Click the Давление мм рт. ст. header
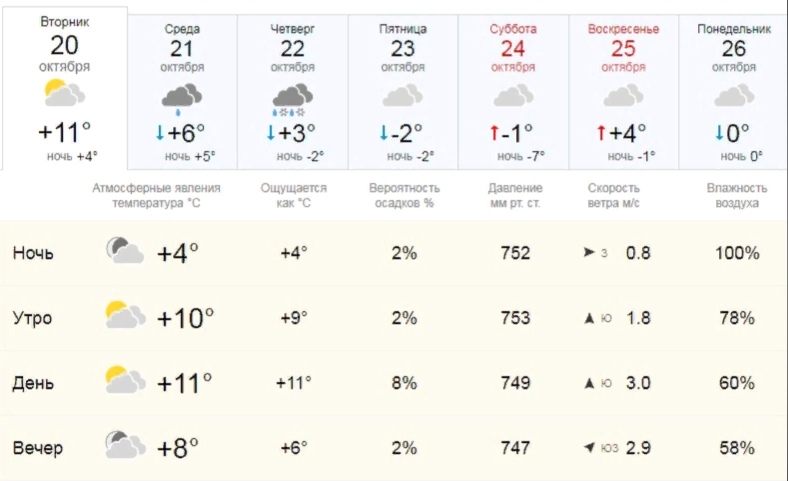The width and height of the screenshot is (788, 481). [x=515, y=195]
